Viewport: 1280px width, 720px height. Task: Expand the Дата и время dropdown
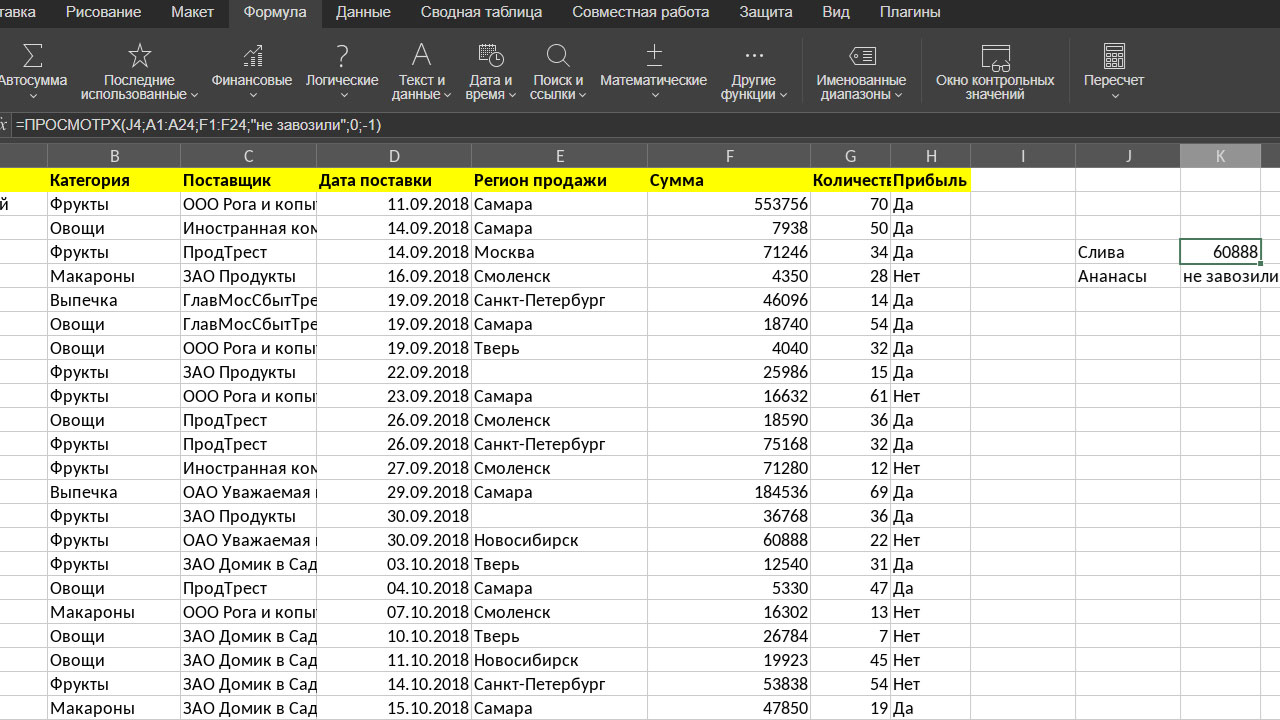512,95
